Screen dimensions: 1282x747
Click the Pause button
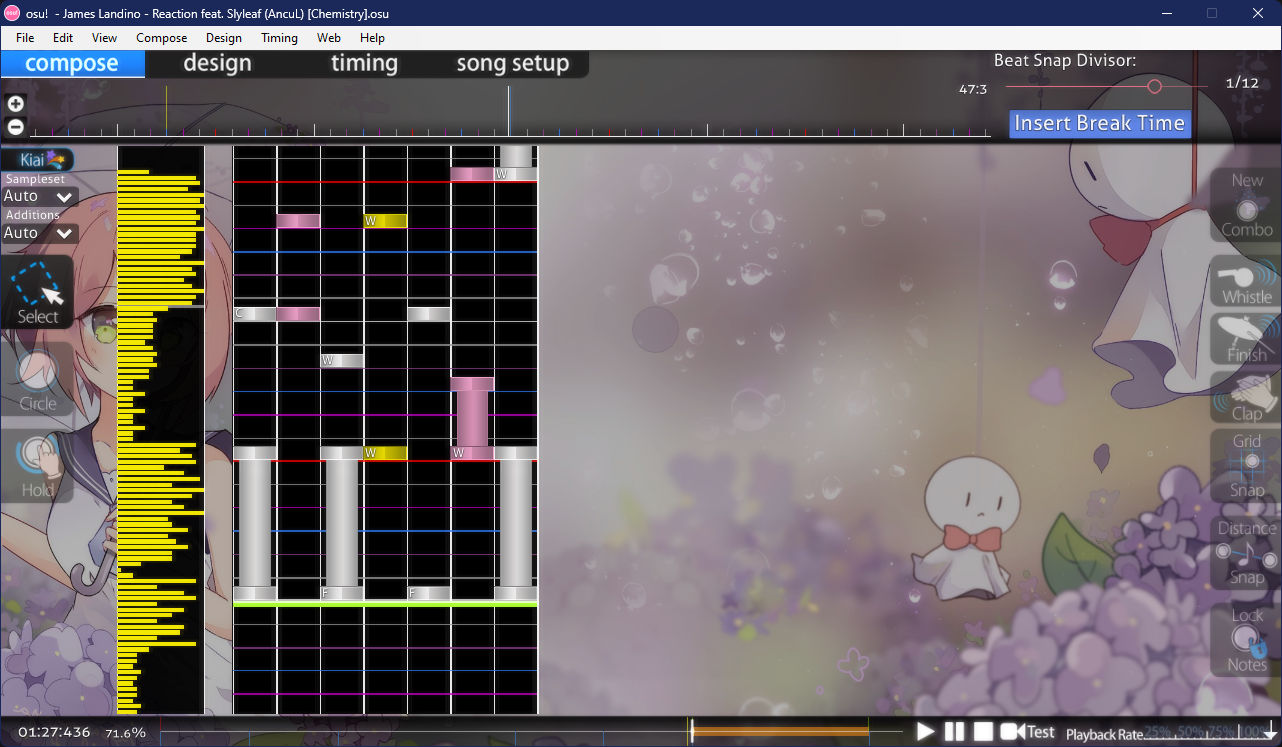[955, 732]
